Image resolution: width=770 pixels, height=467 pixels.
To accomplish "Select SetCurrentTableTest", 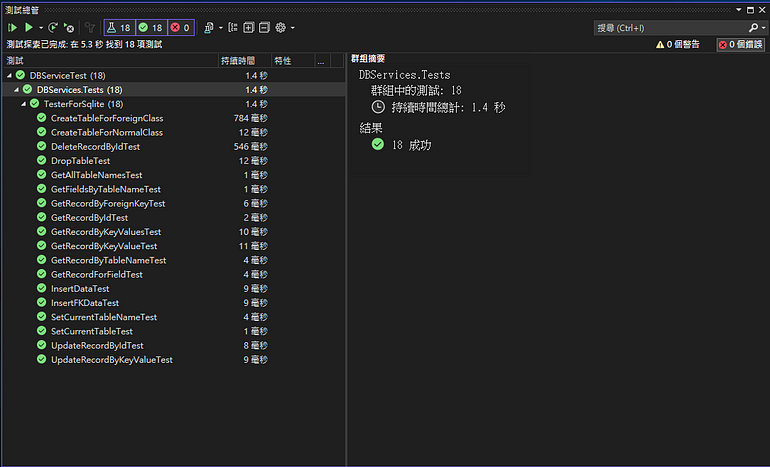I will coord(92,332).
